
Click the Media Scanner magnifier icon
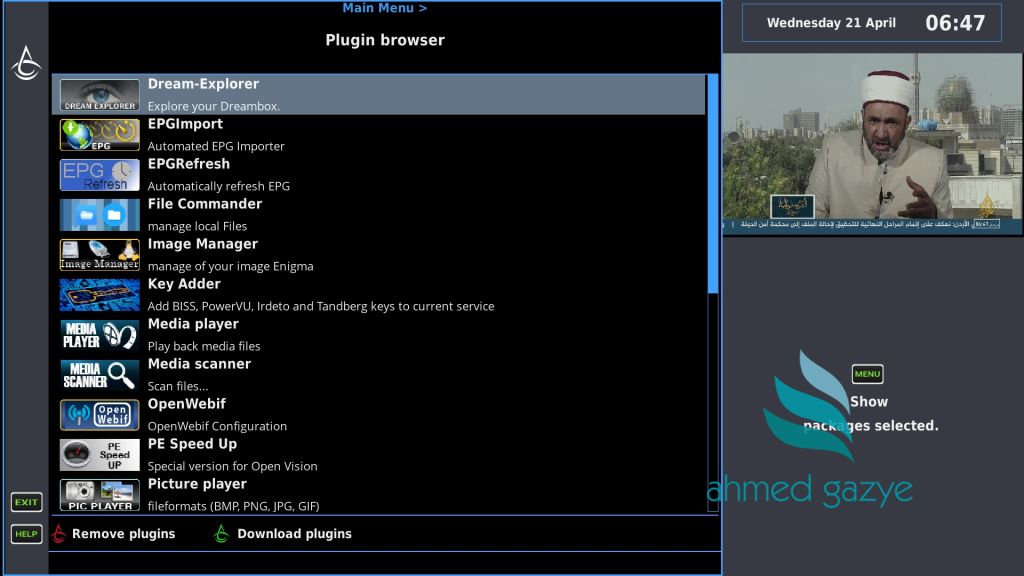(99, 375)
